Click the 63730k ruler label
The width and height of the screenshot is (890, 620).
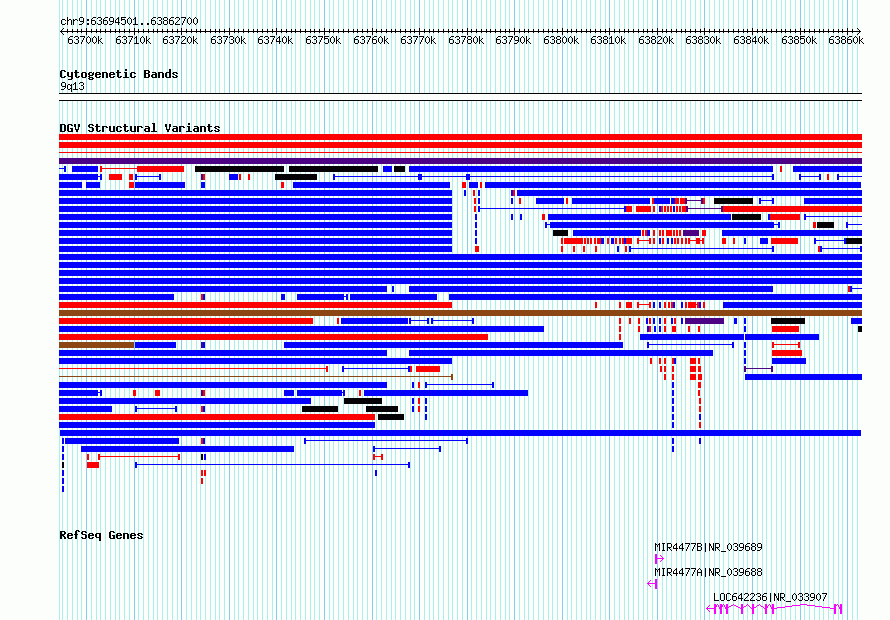228,40
